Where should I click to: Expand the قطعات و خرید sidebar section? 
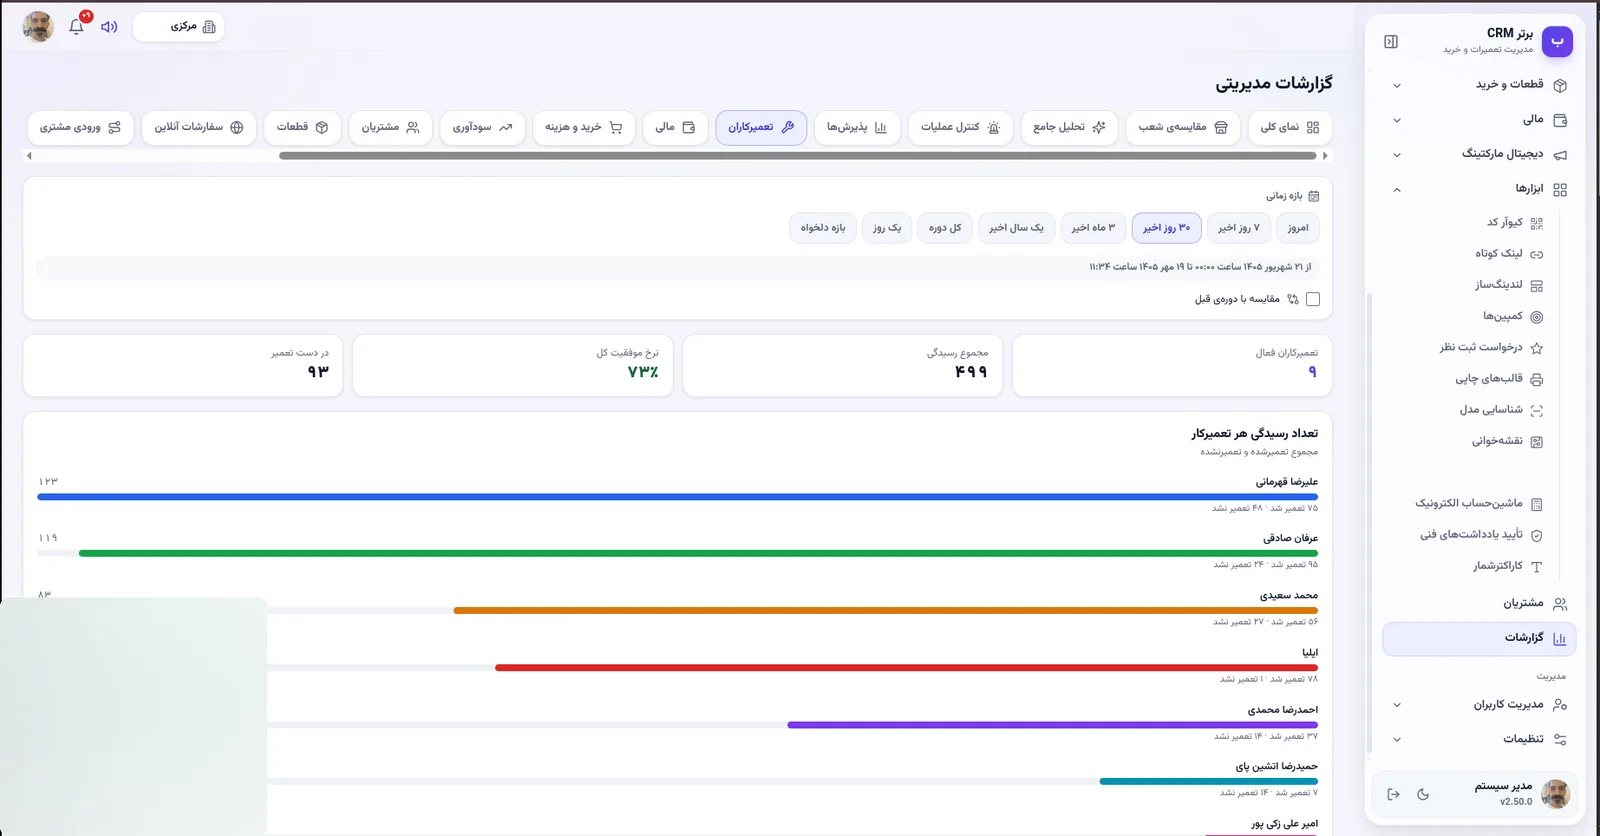click(x=1479, y=85)
